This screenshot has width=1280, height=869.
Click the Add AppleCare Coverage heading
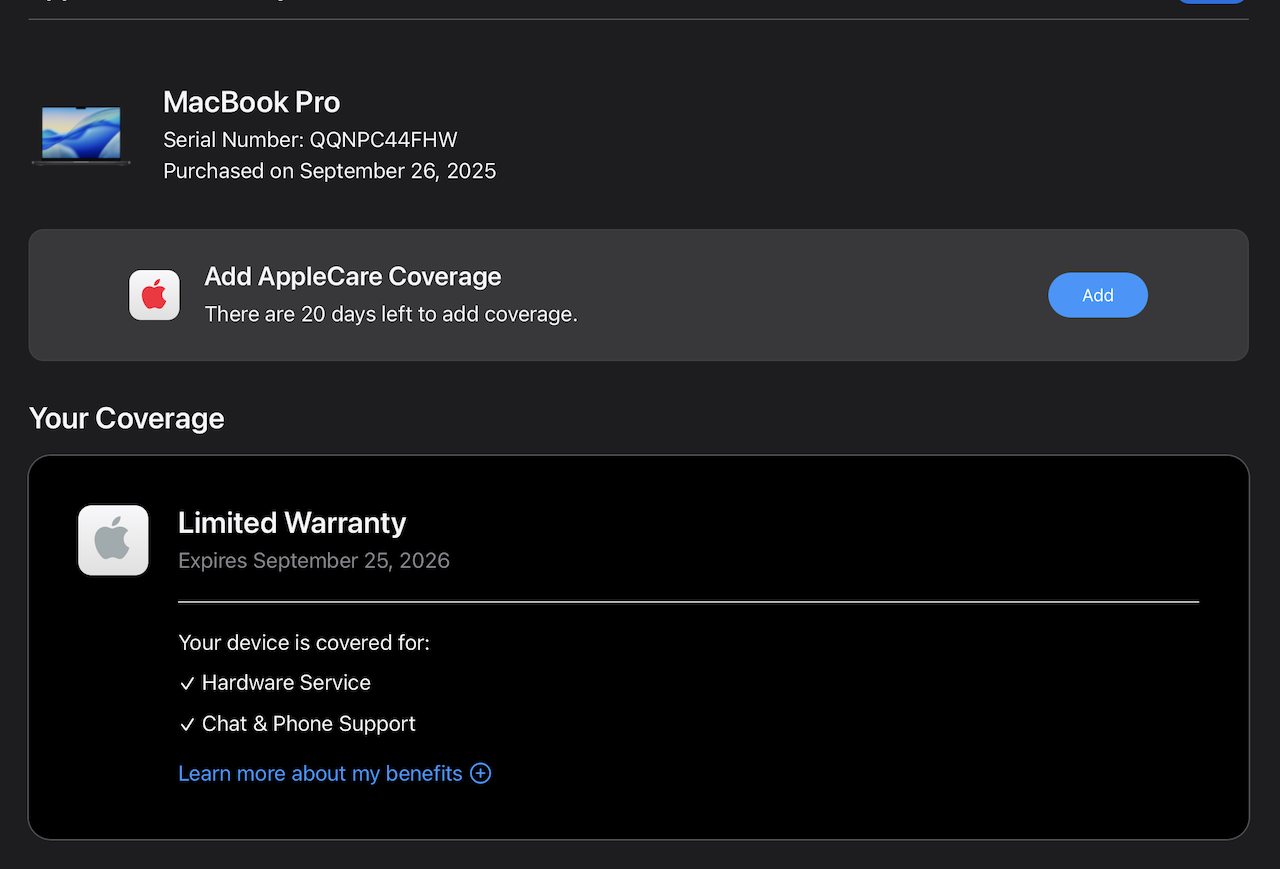(352, 276)
